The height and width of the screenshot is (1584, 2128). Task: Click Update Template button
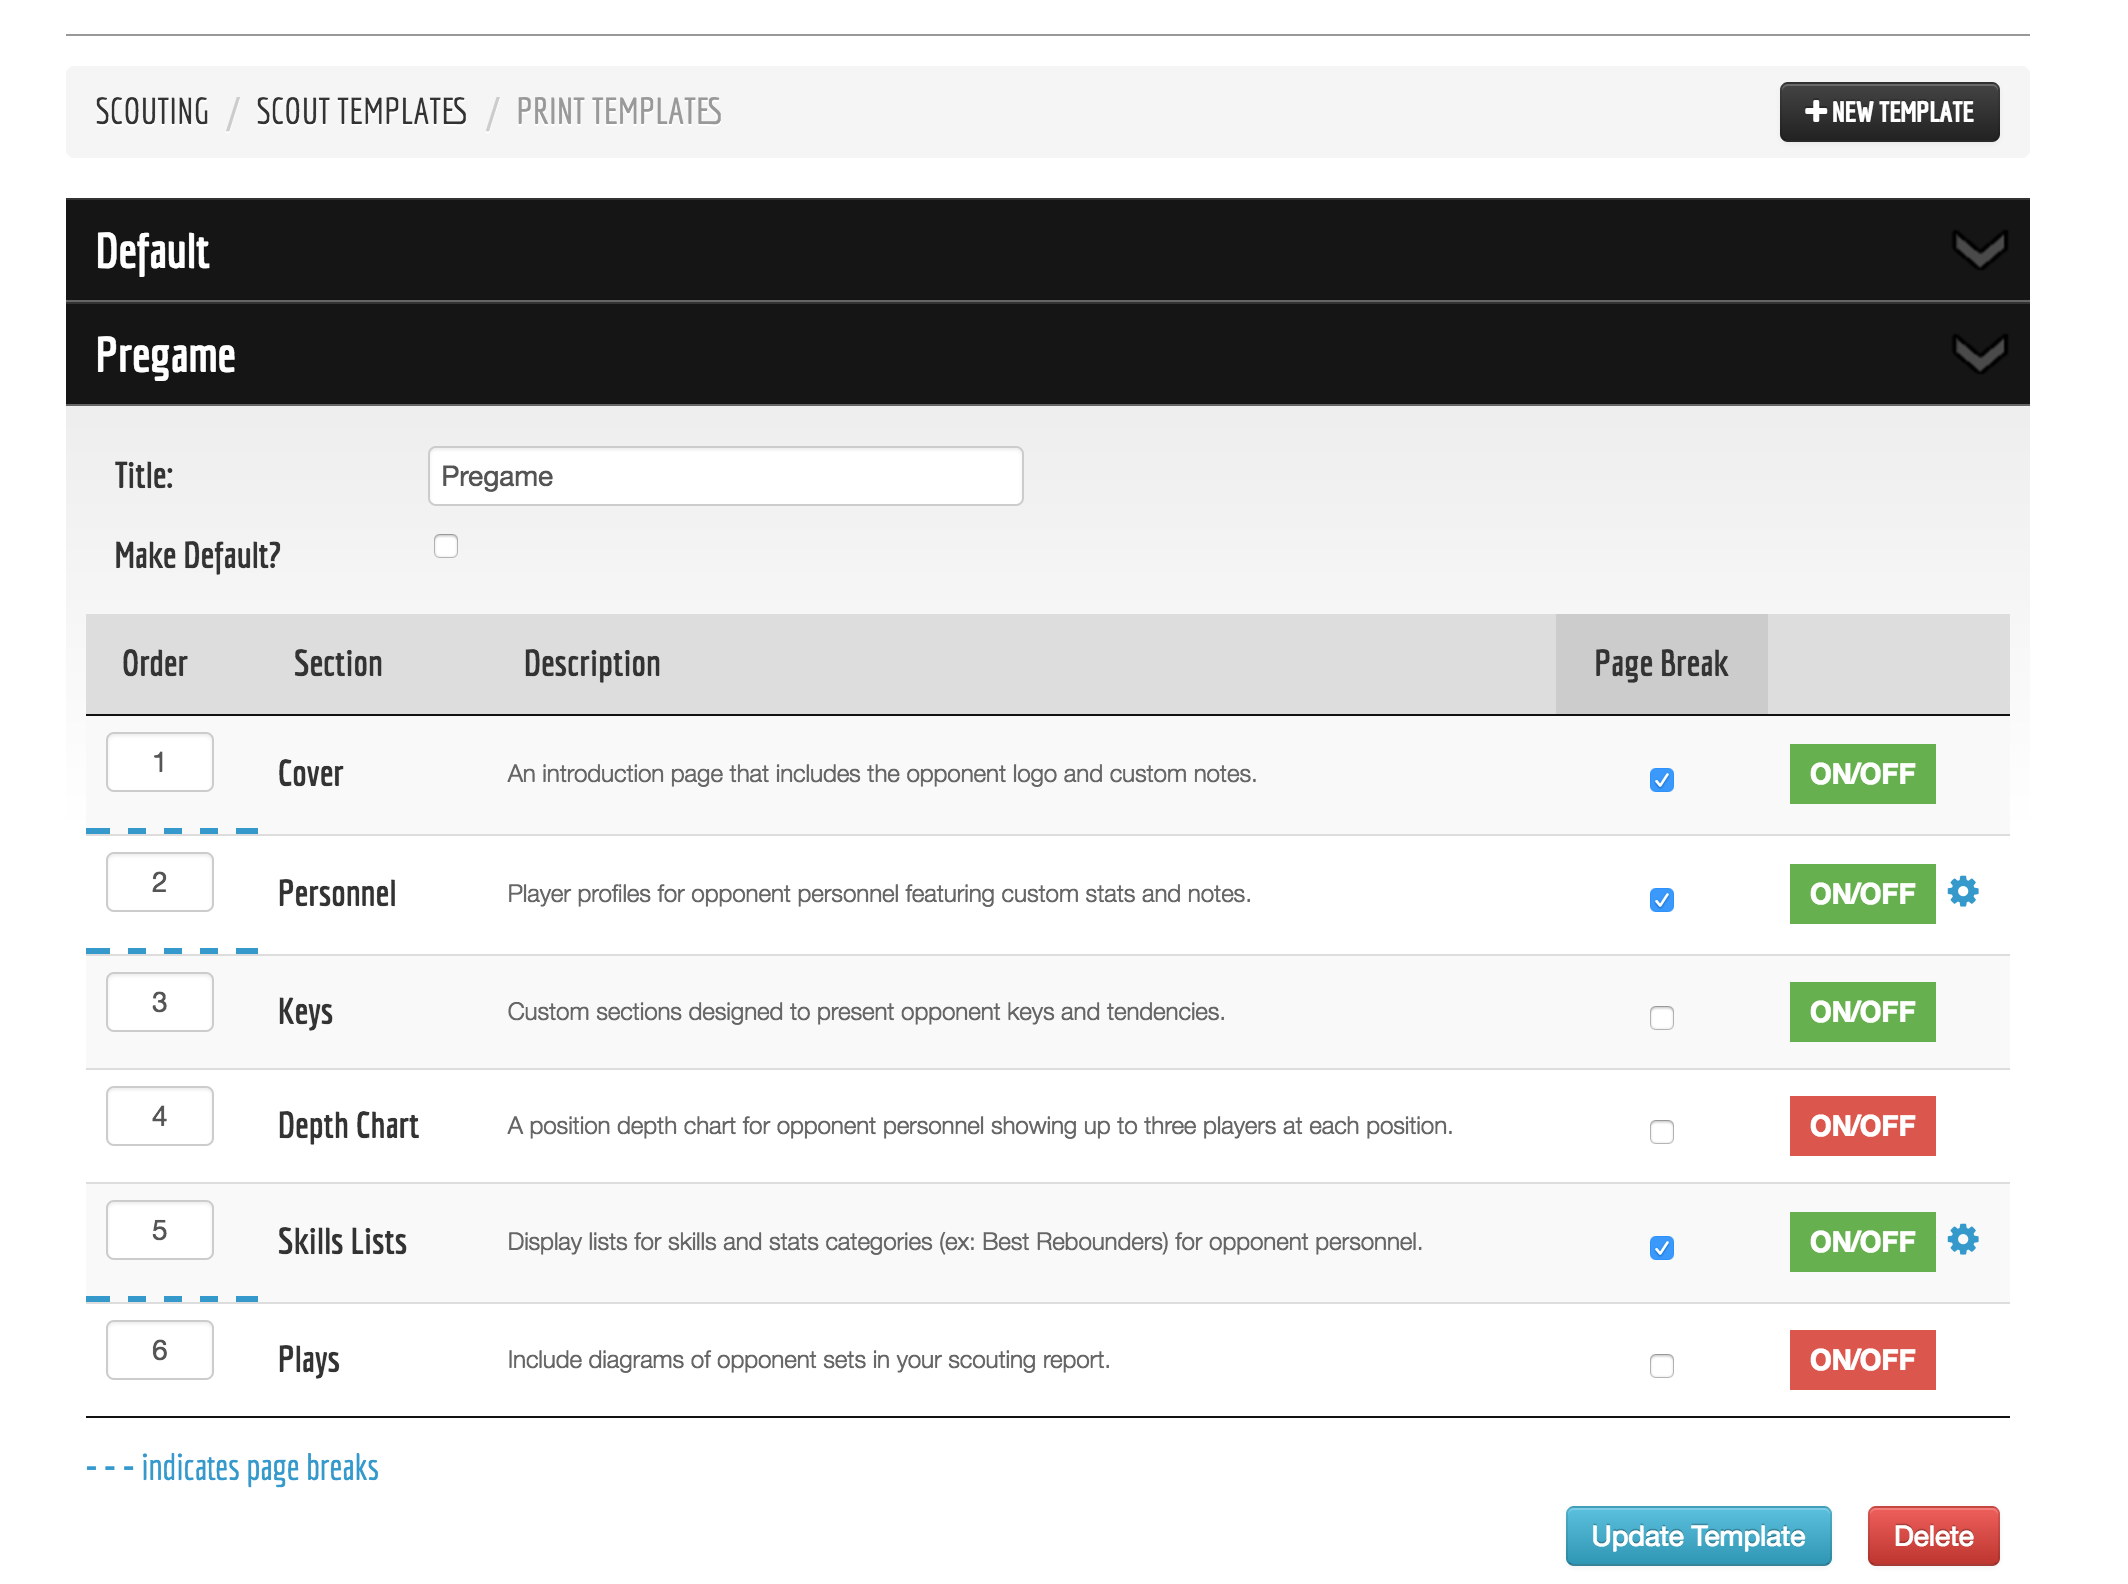click(1697, 1535)
